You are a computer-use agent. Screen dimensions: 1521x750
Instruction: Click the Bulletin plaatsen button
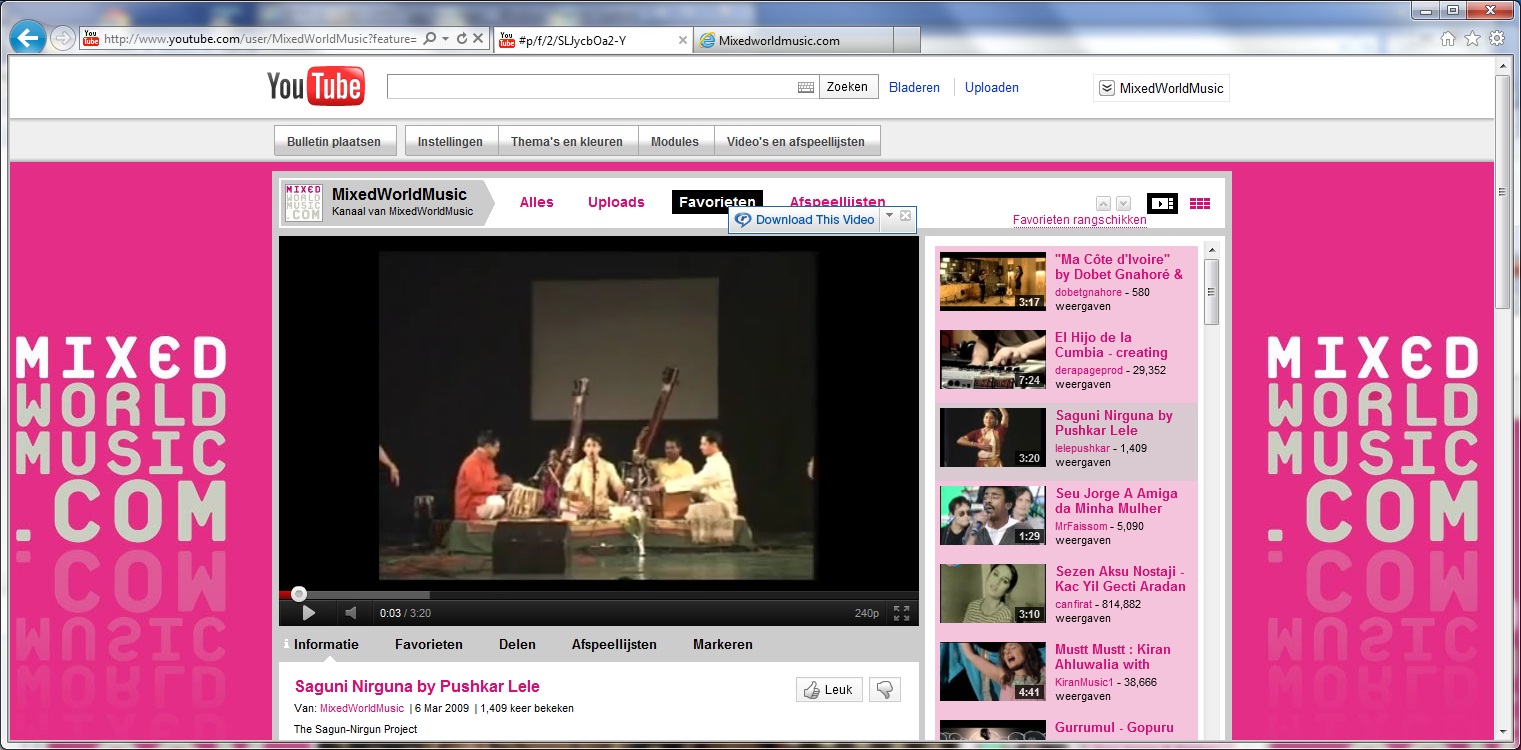pos(334,142)
